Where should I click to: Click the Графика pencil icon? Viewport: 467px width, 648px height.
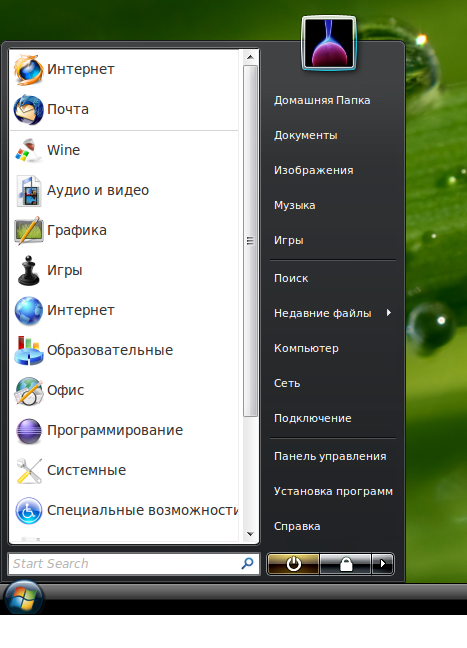(28, 230)
